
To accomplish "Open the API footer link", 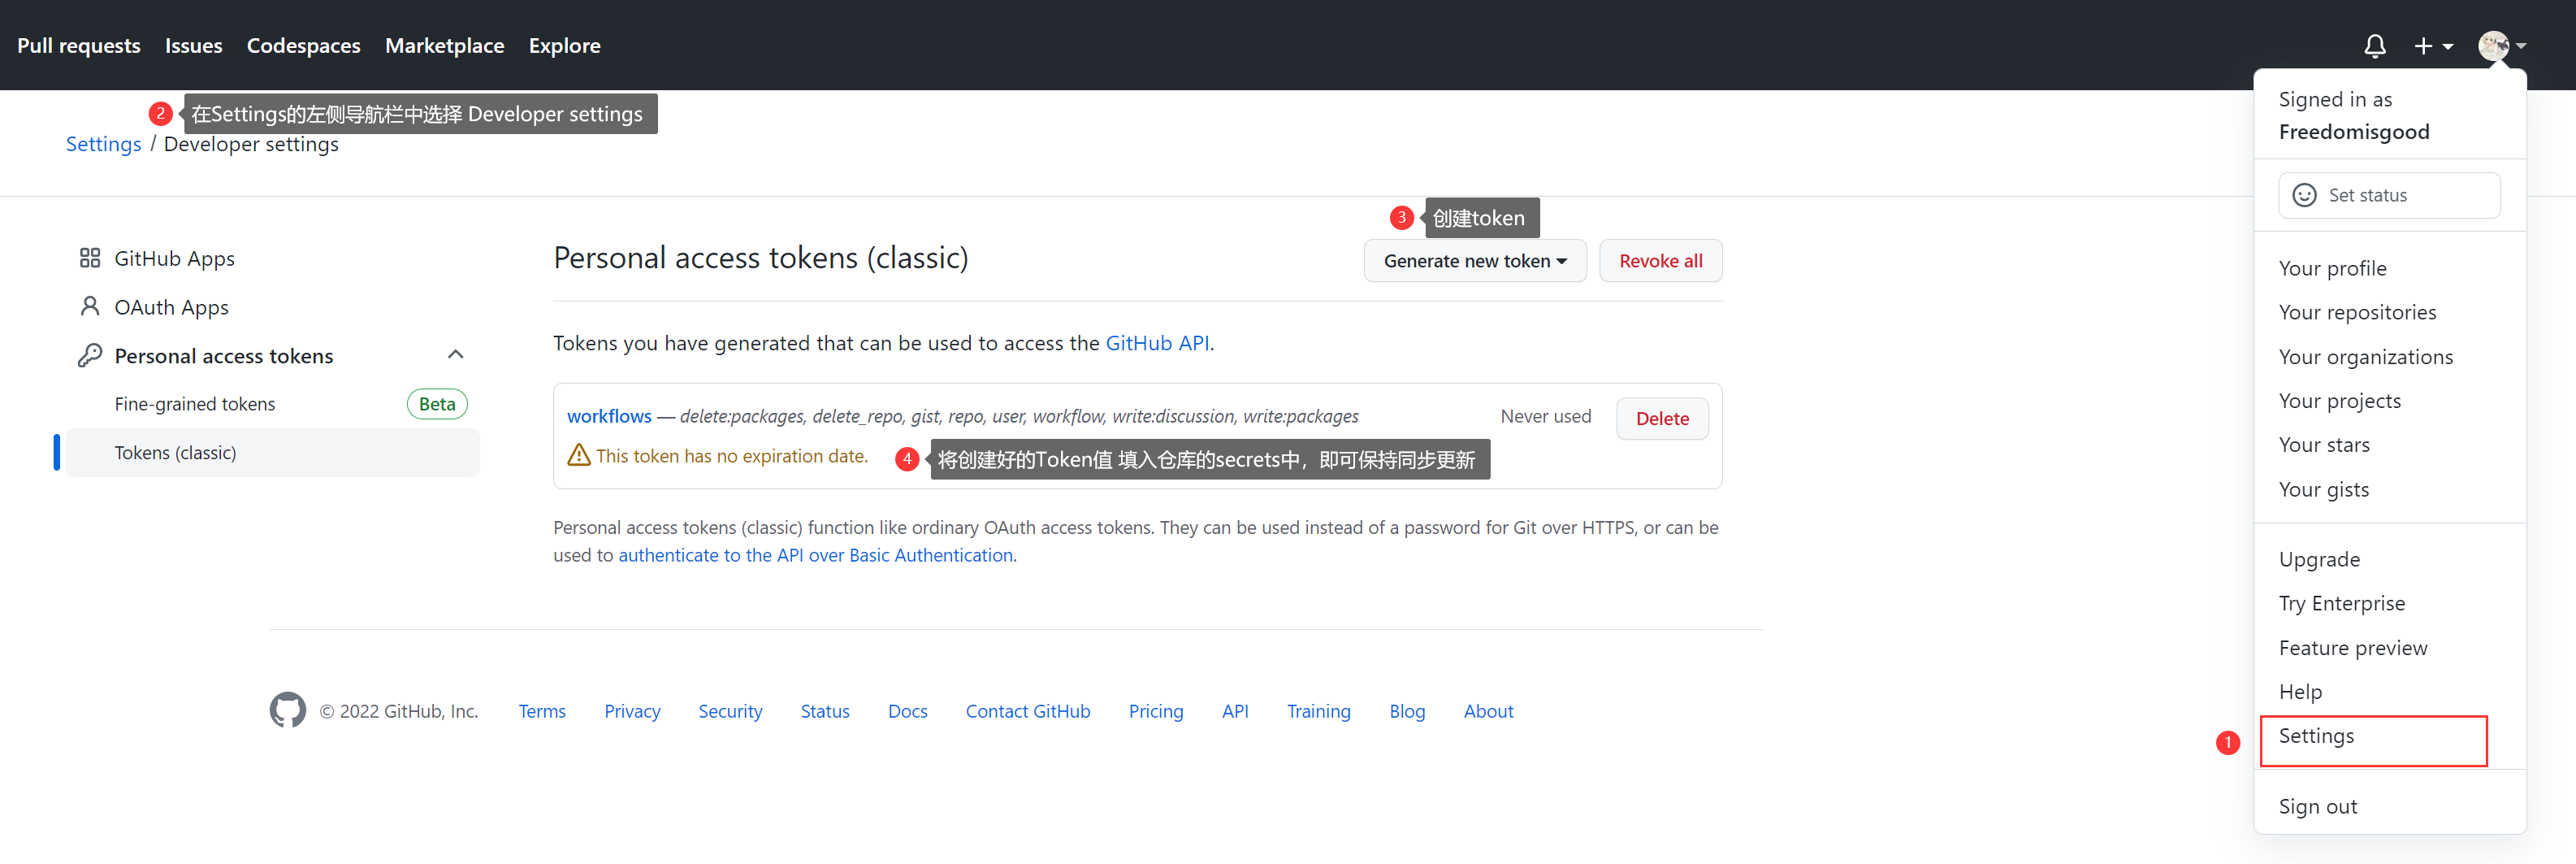I will pyautogui.click(x=1235, y=711).
